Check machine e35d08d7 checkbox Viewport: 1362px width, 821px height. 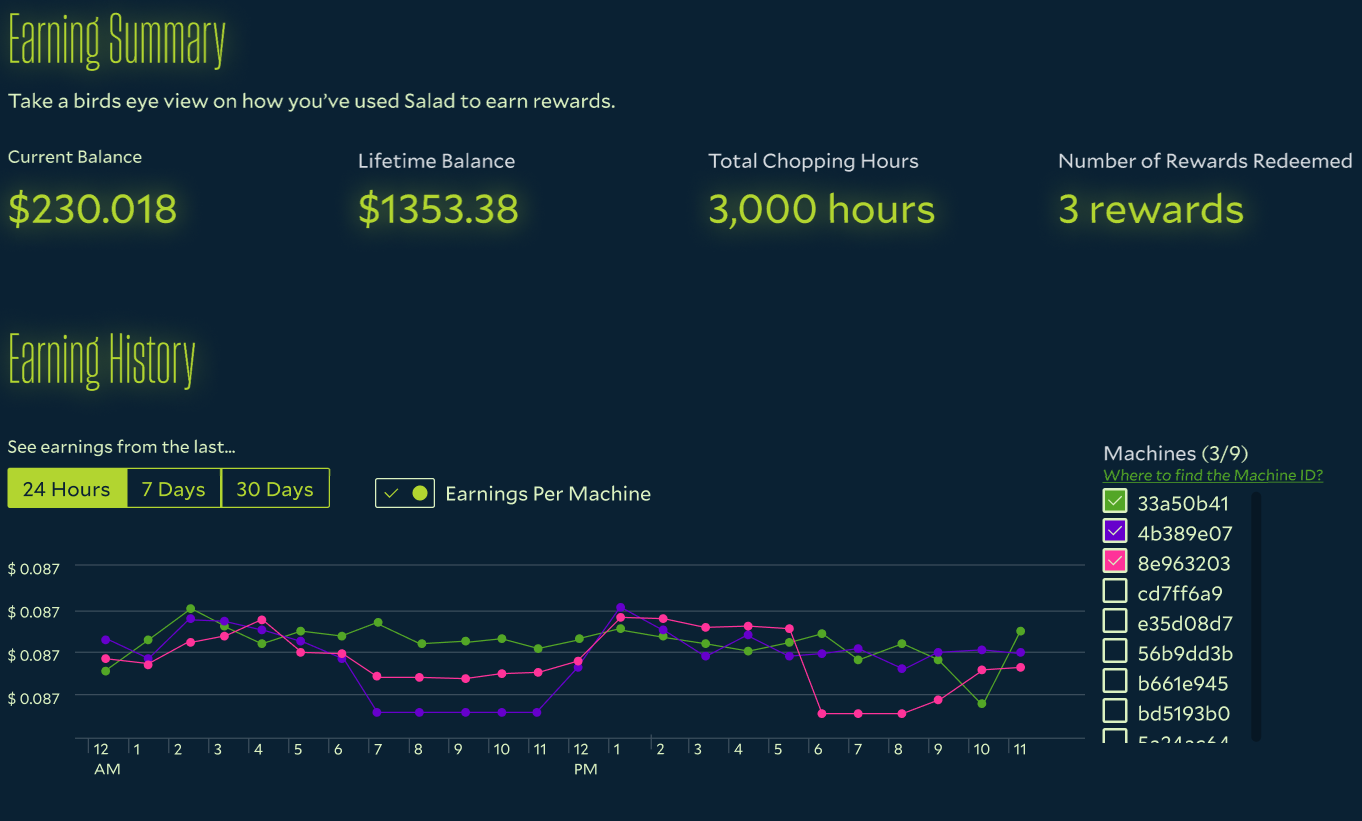click(x=1115, y=621)
